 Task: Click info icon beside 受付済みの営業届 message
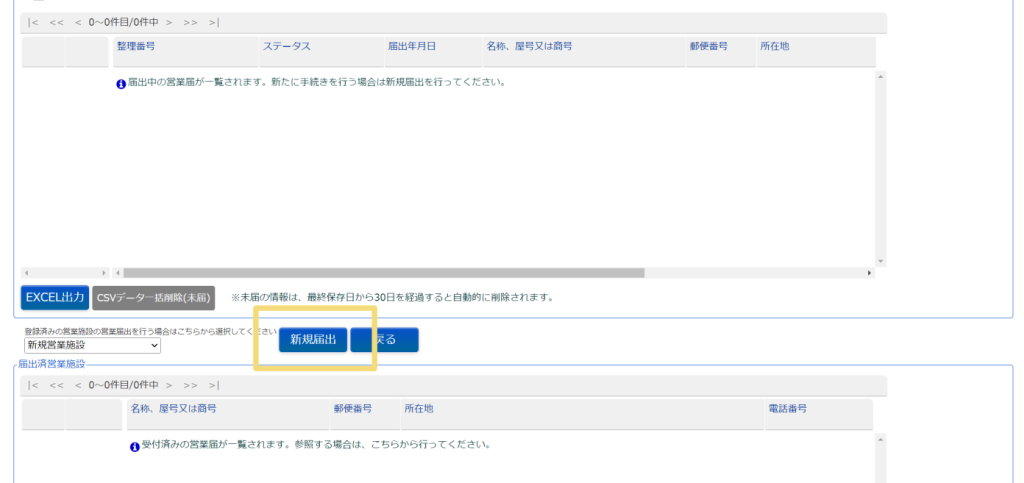135,446
